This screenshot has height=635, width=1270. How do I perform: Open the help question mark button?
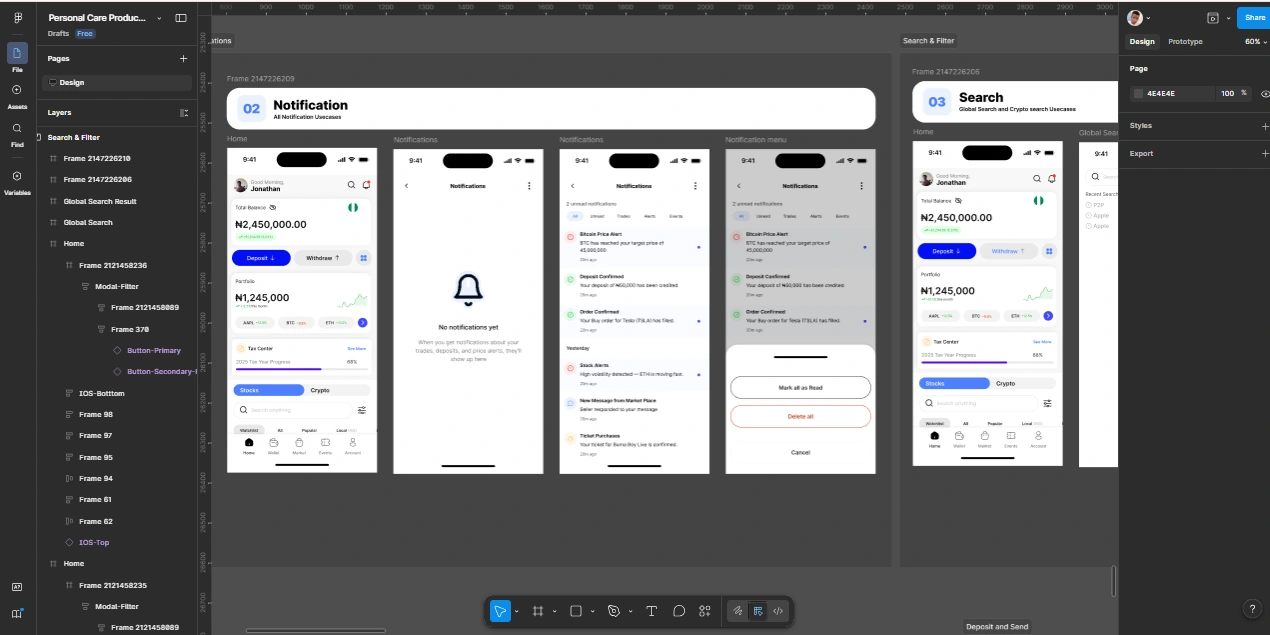[1252, 608]
